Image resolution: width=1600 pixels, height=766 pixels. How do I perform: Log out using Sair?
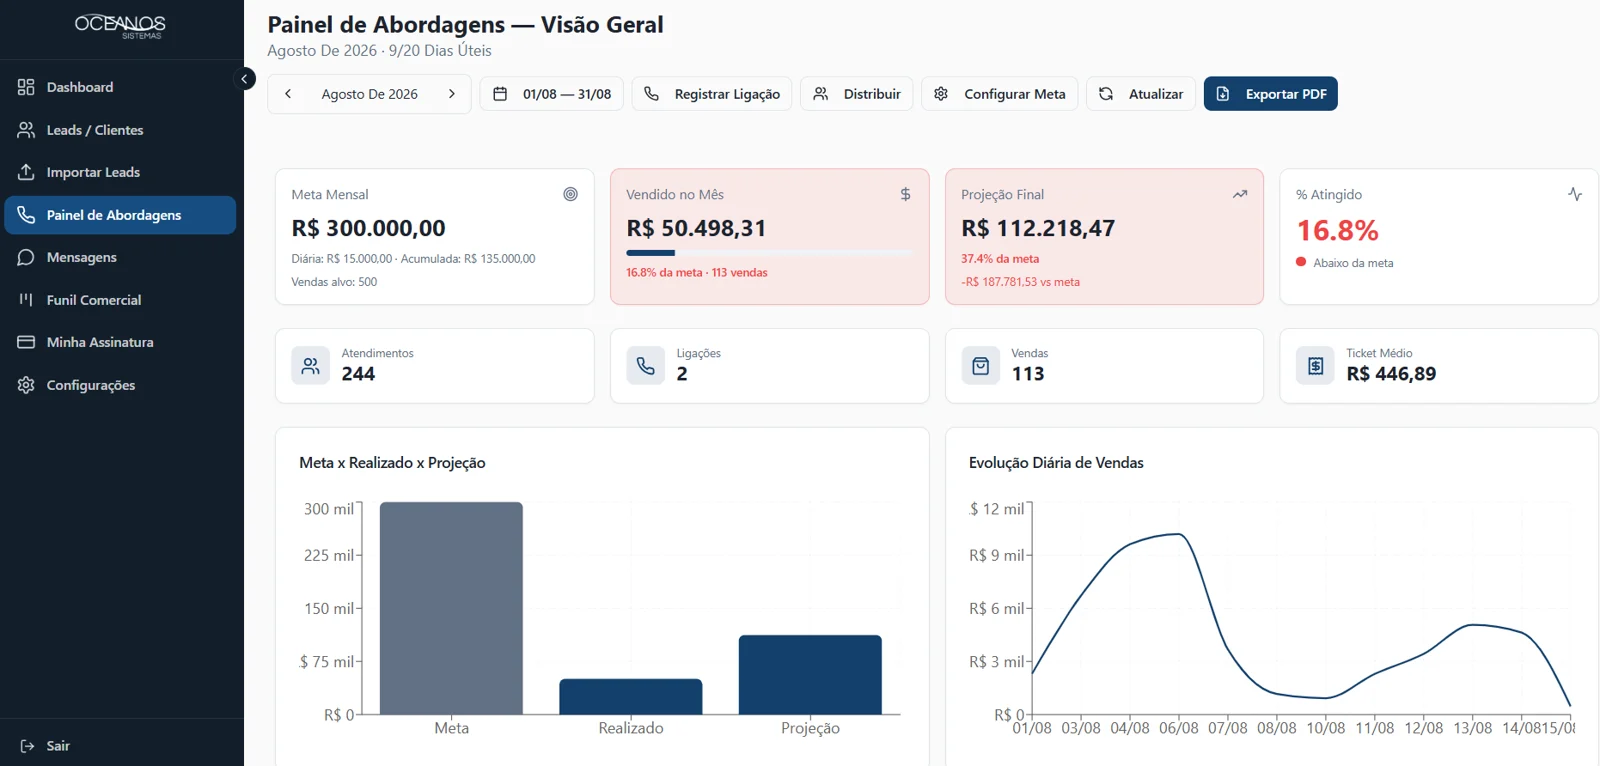(45, 746)
